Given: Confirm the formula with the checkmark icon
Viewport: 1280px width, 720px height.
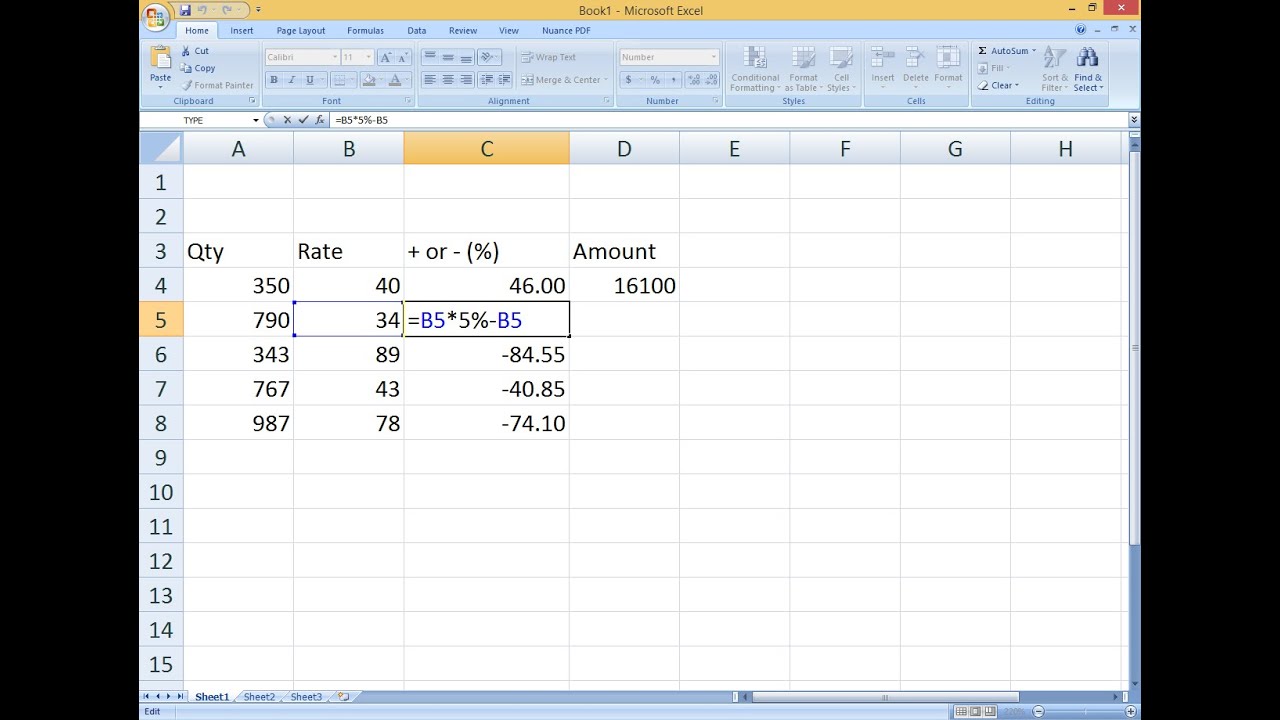Looking at the screenshot, I should click(304, 120).
